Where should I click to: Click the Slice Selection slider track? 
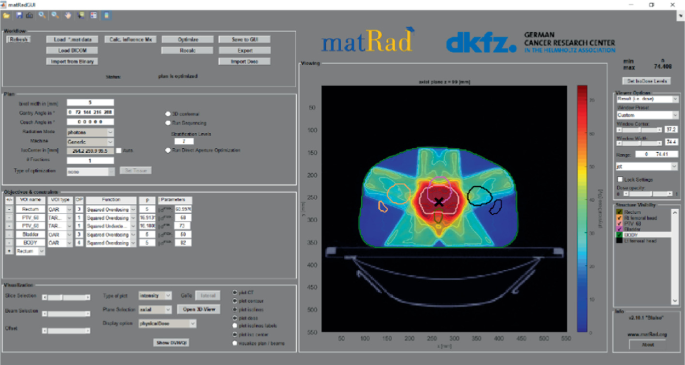66,297
